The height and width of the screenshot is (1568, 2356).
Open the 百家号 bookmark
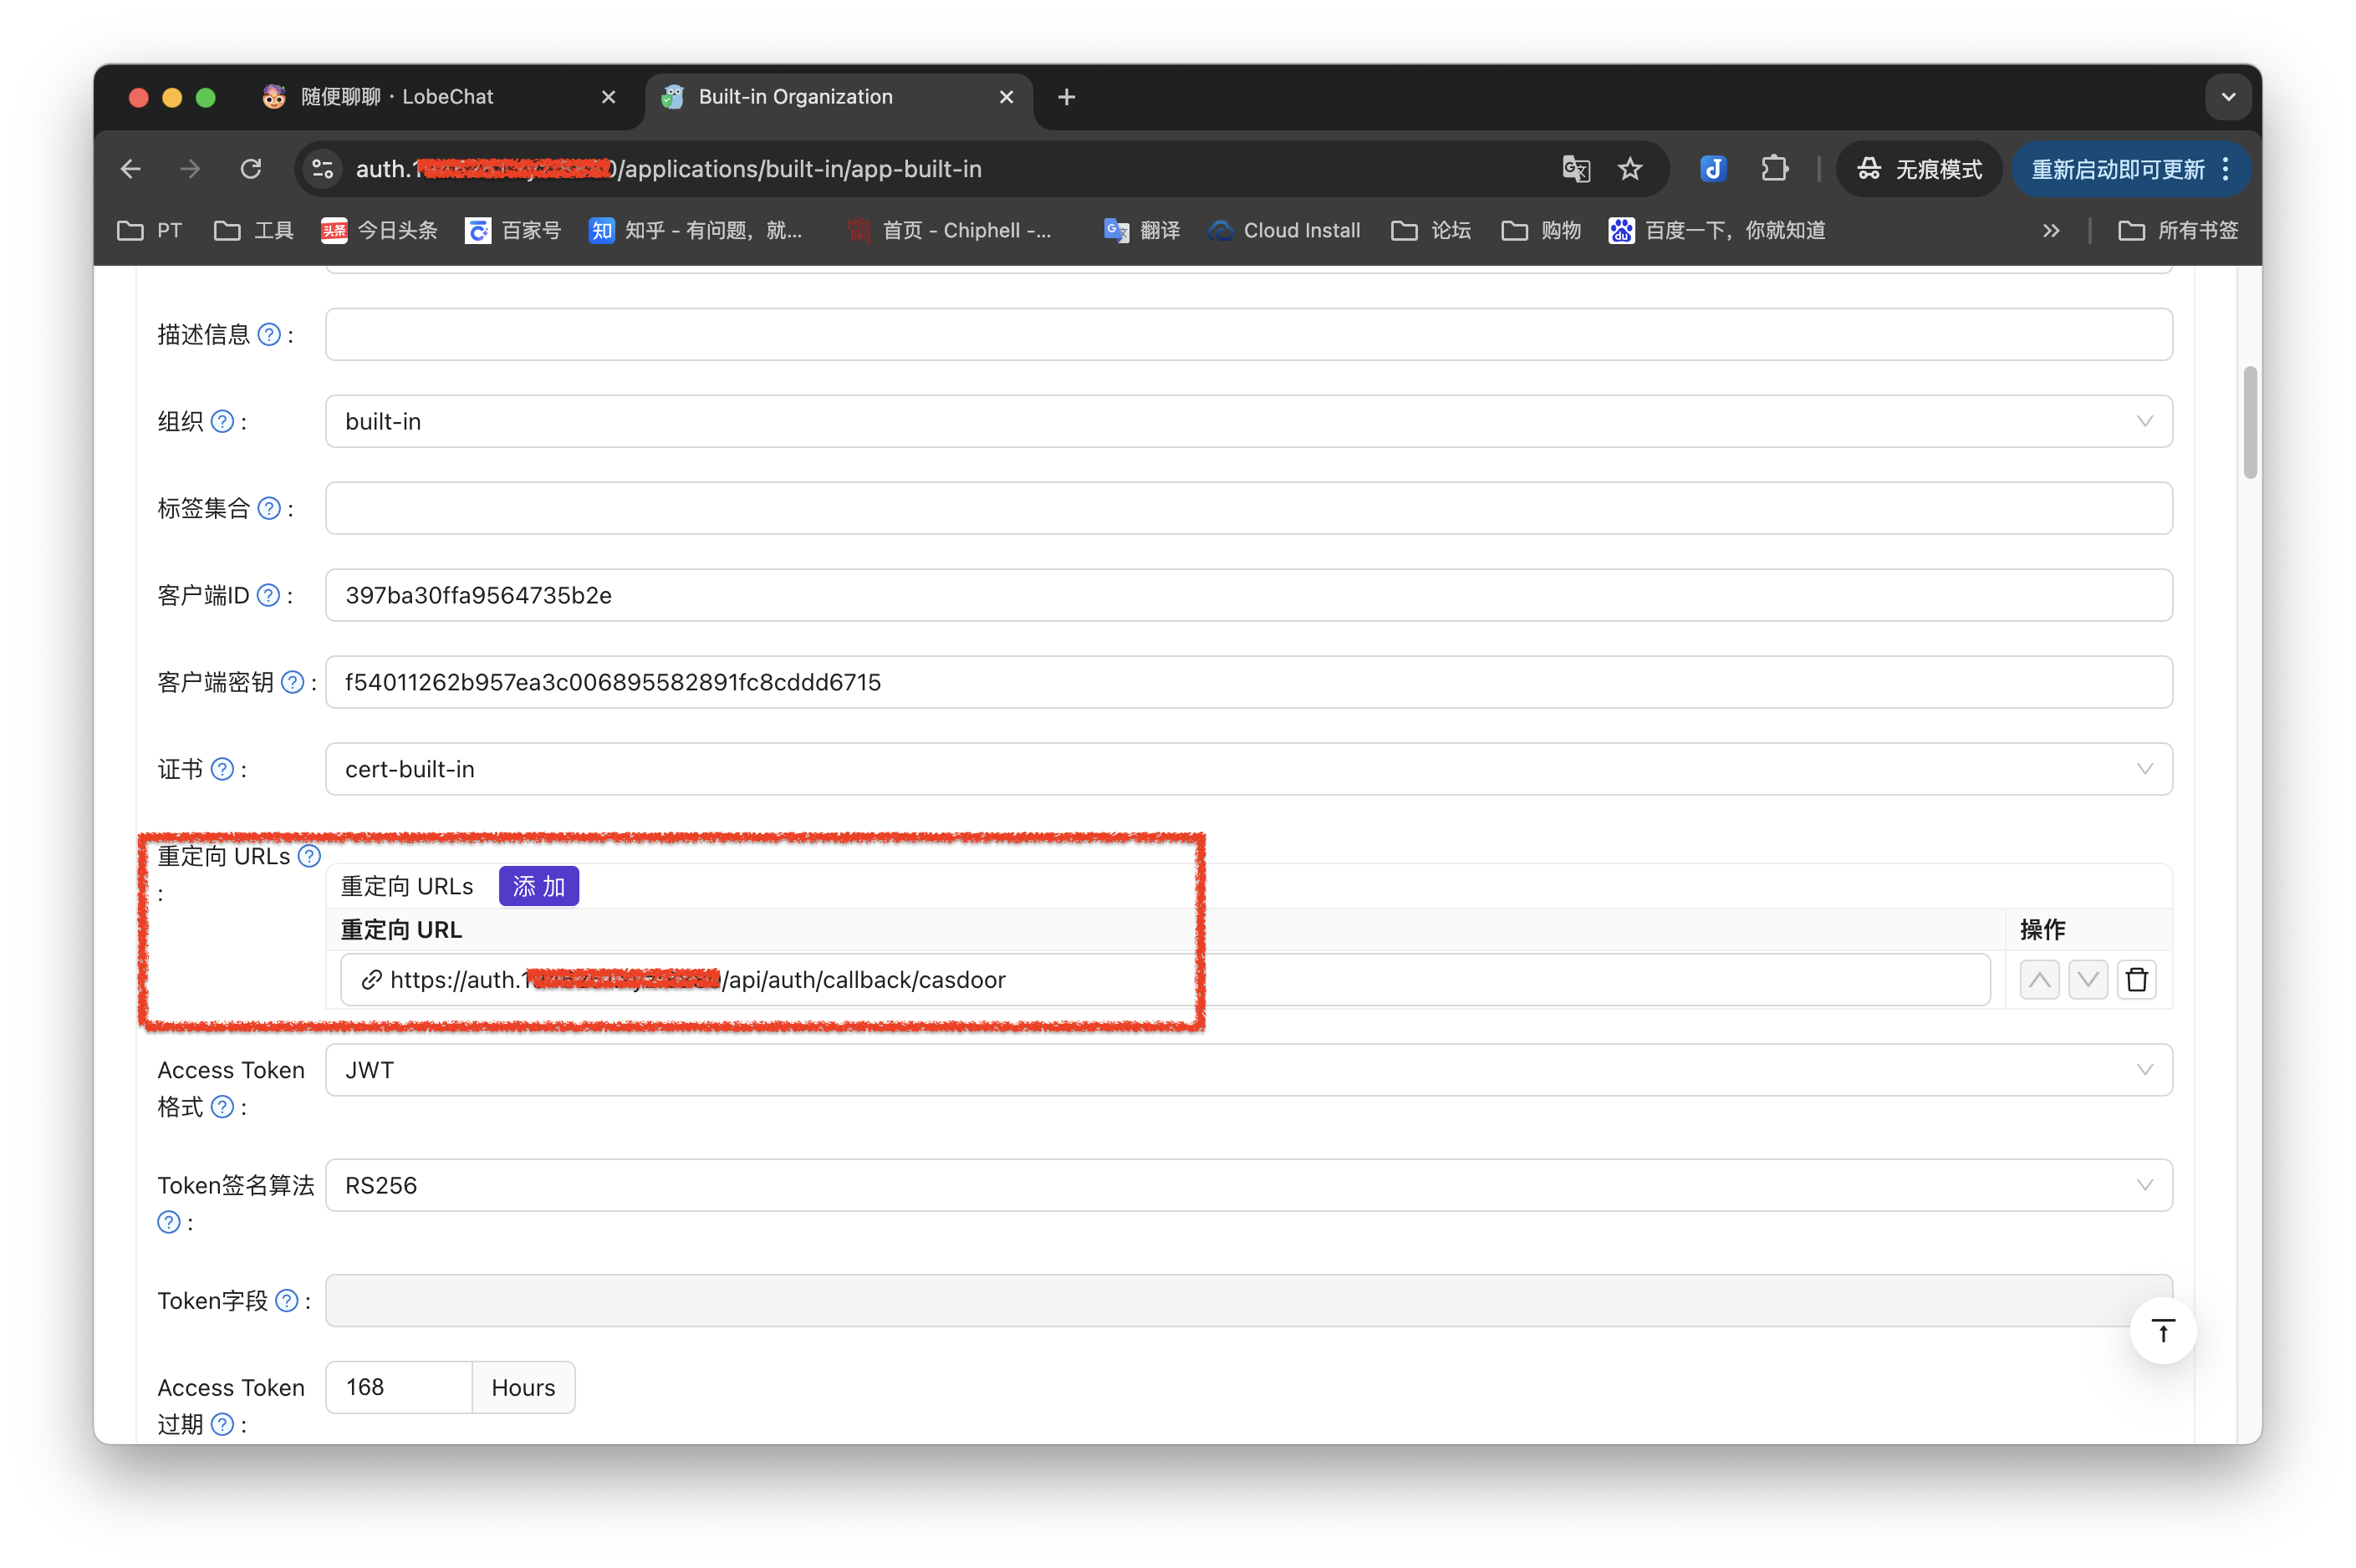pos(513,231)
